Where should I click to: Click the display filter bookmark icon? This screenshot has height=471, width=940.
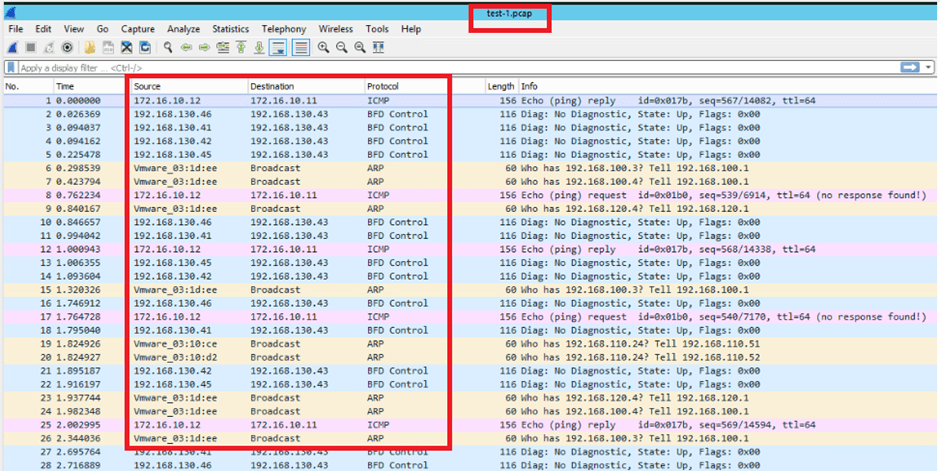click(11, 67)
